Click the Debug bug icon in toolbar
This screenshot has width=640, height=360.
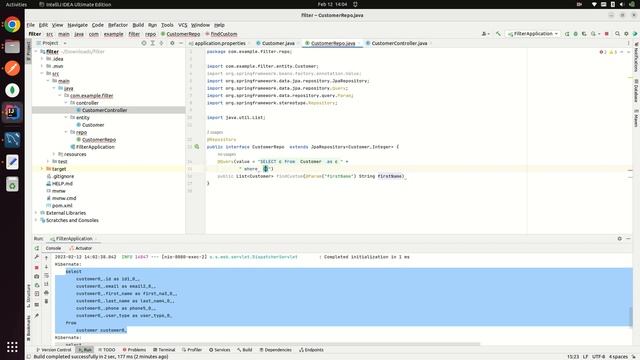click(x=576, y=34)
